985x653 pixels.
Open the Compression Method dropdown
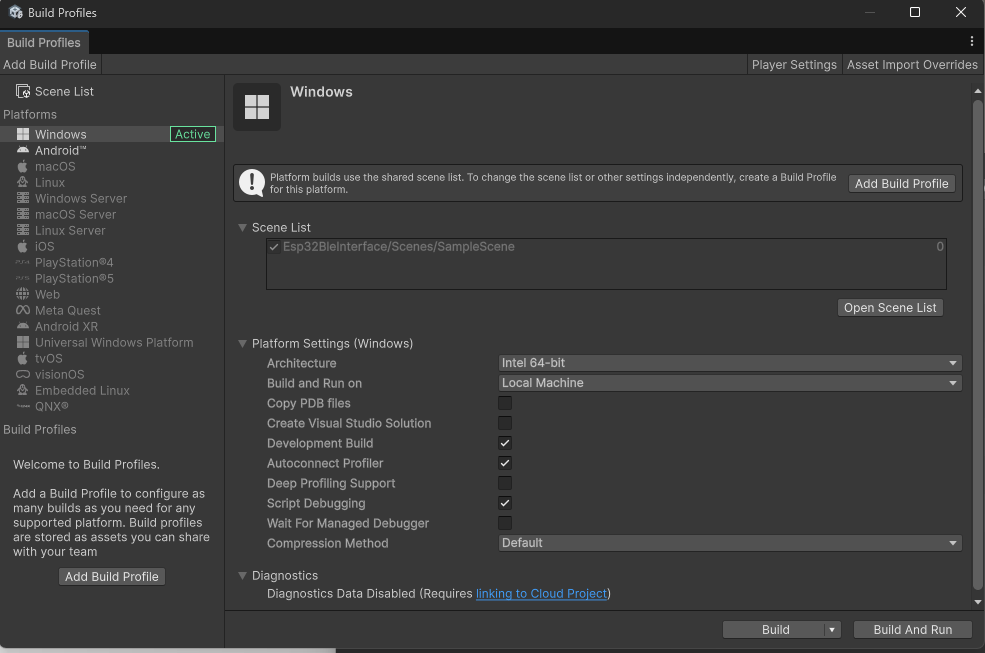(x=729, y=543)
